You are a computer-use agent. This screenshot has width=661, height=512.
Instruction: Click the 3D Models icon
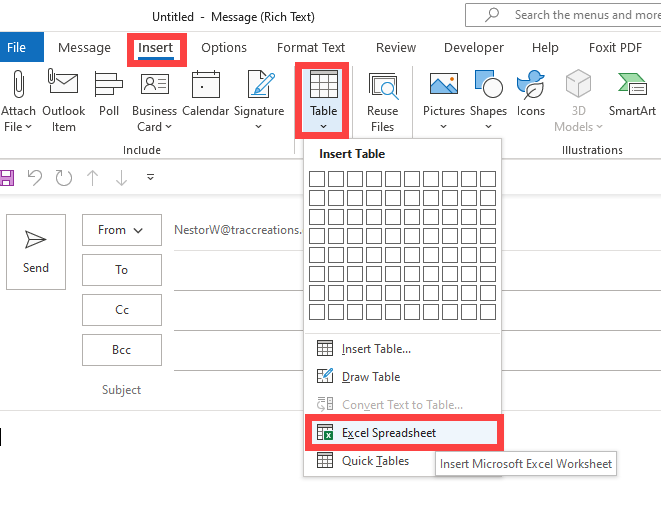(578, 83)
